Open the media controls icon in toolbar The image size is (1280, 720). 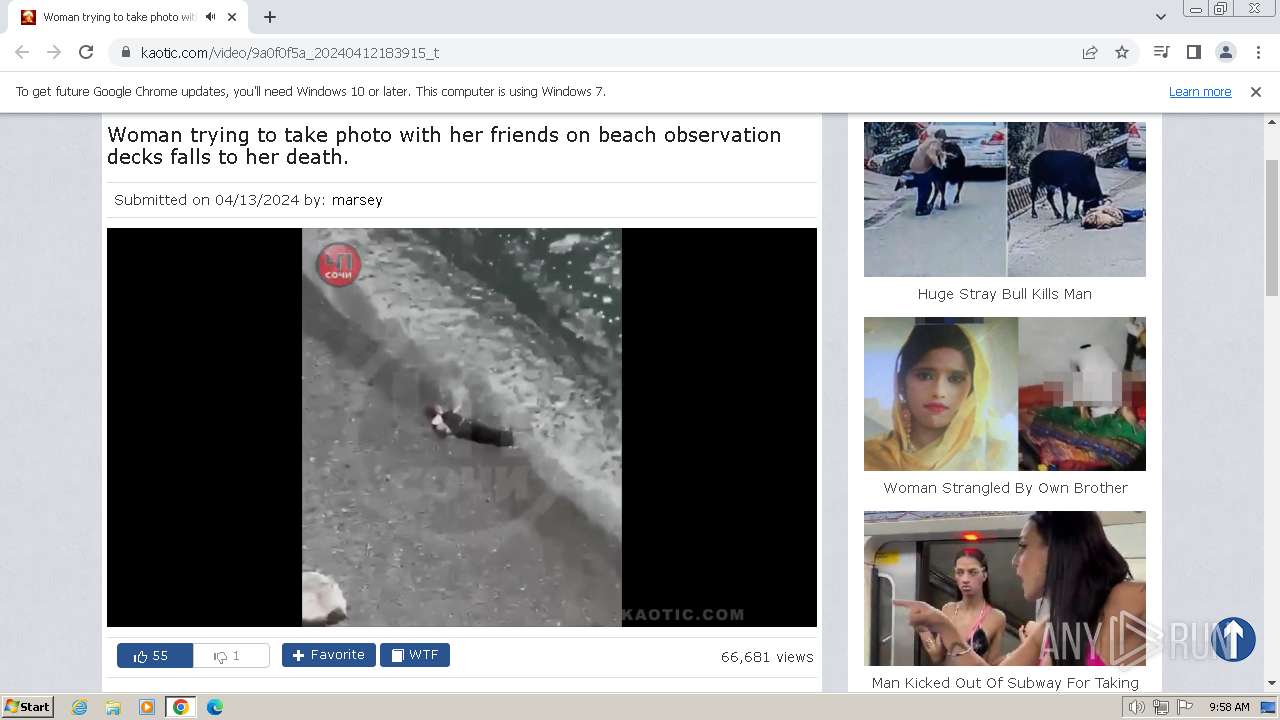coord(1161,52)
